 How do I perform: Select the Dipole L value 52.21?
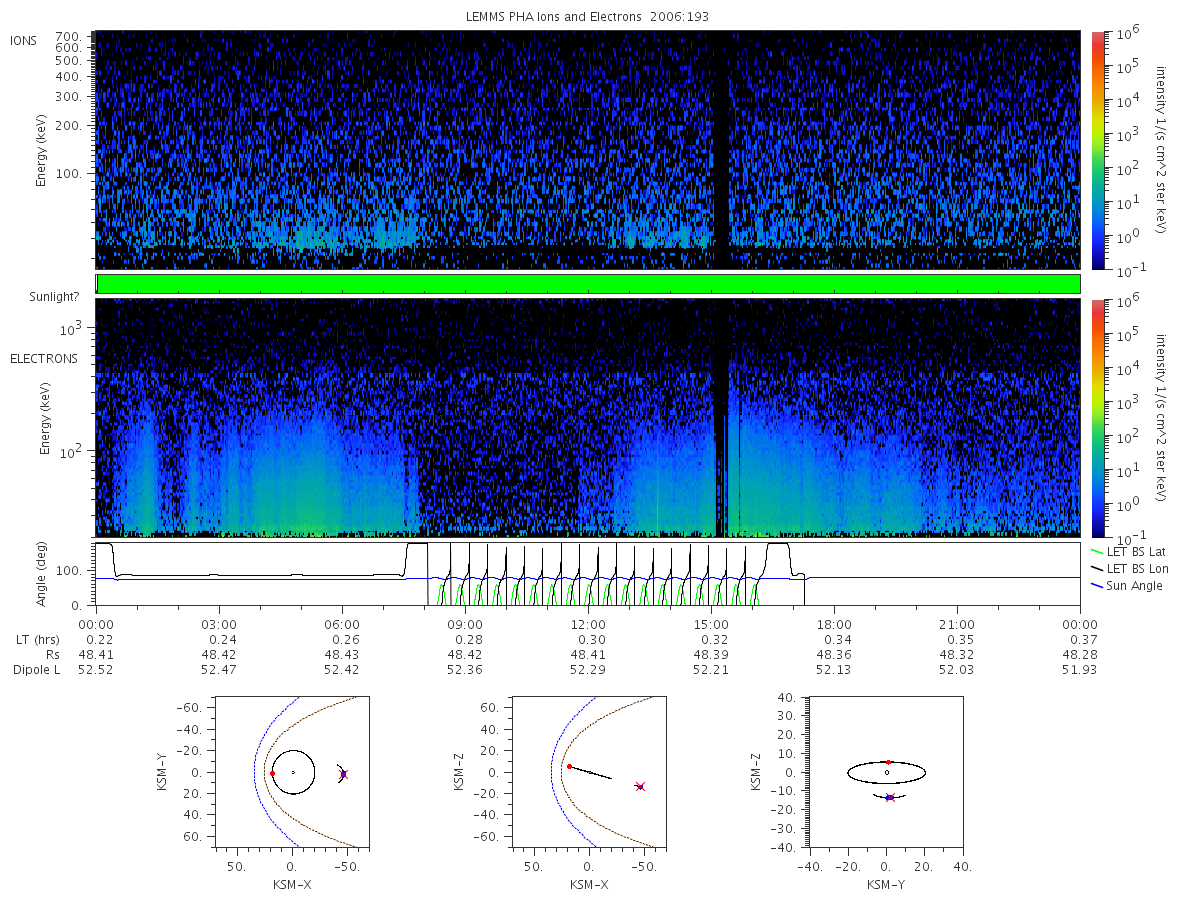pos(711,670)
